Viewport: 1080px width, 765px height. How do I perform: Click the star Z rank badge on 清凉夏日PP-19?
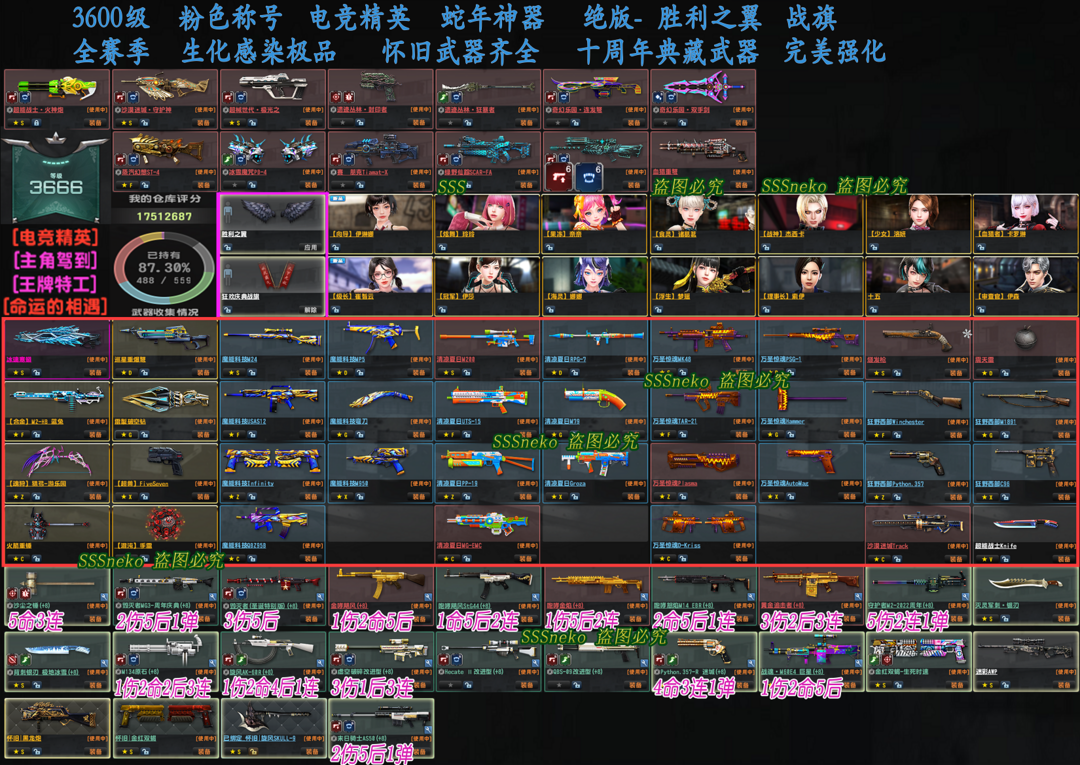tap(448, 496)
